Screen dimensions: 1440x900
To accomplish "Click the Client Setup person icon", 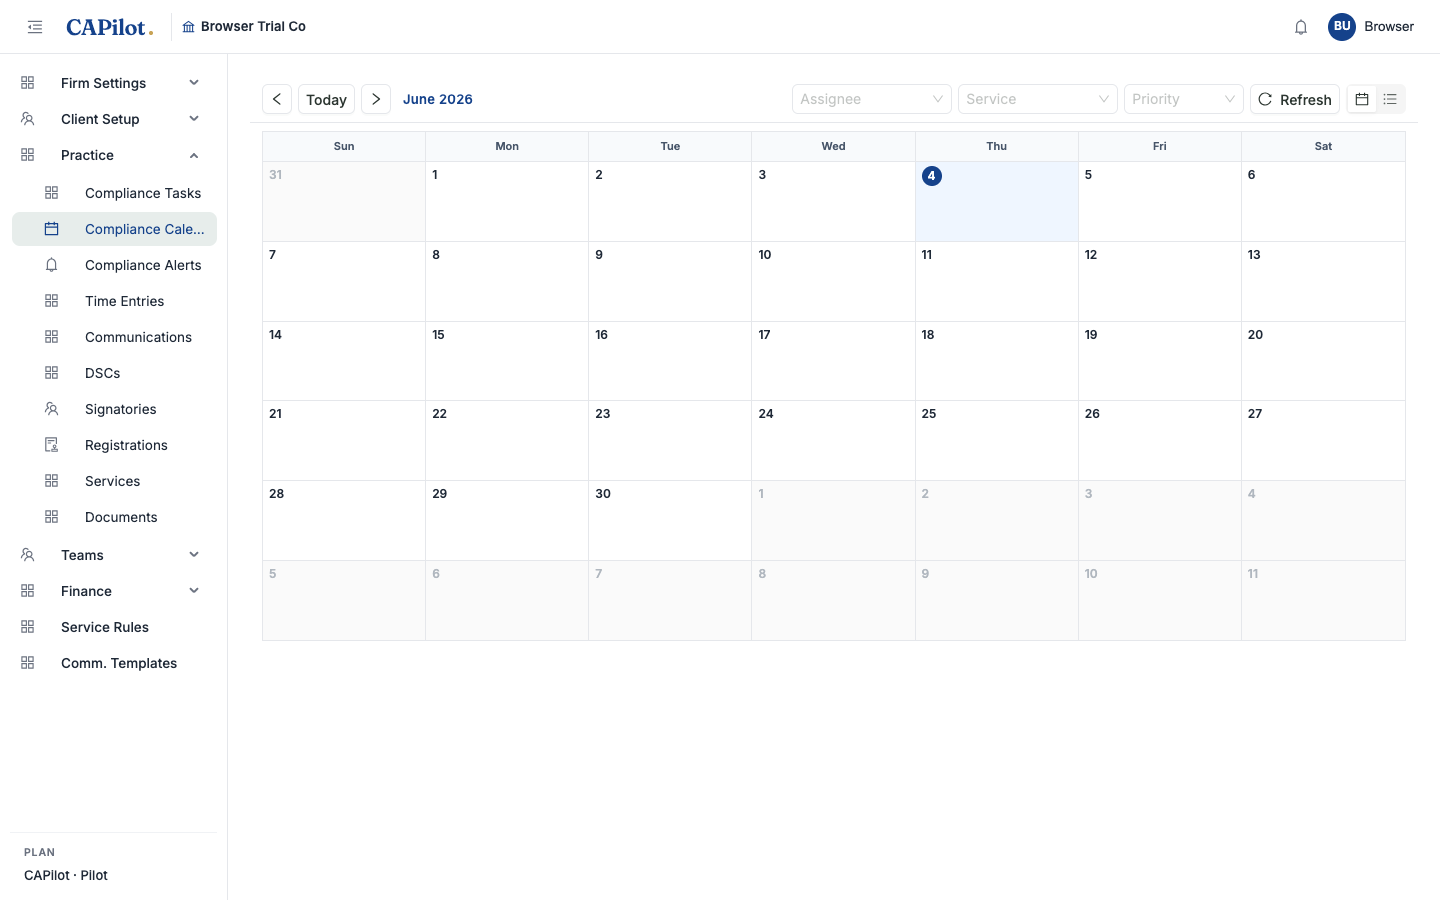I will click(x=28, y=119).
